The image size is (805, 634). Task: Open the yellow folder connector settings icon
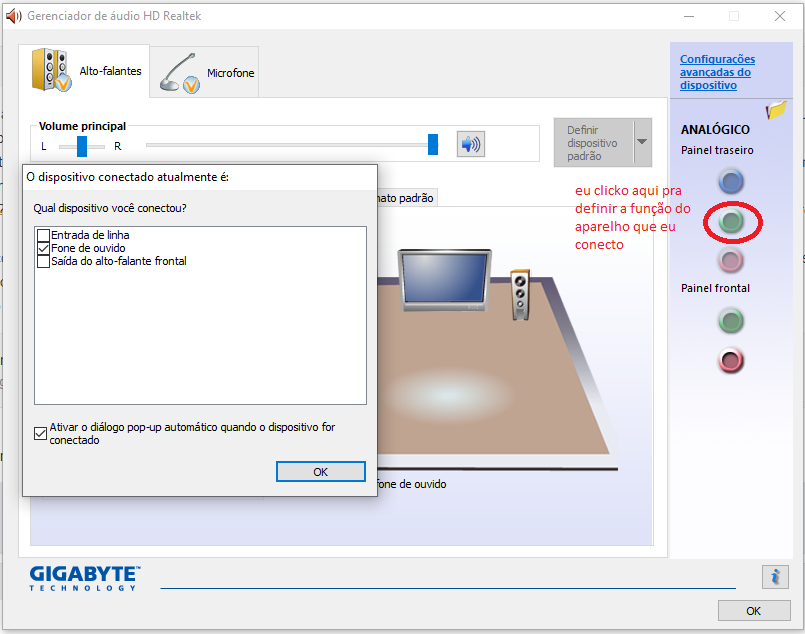(776, 109)
